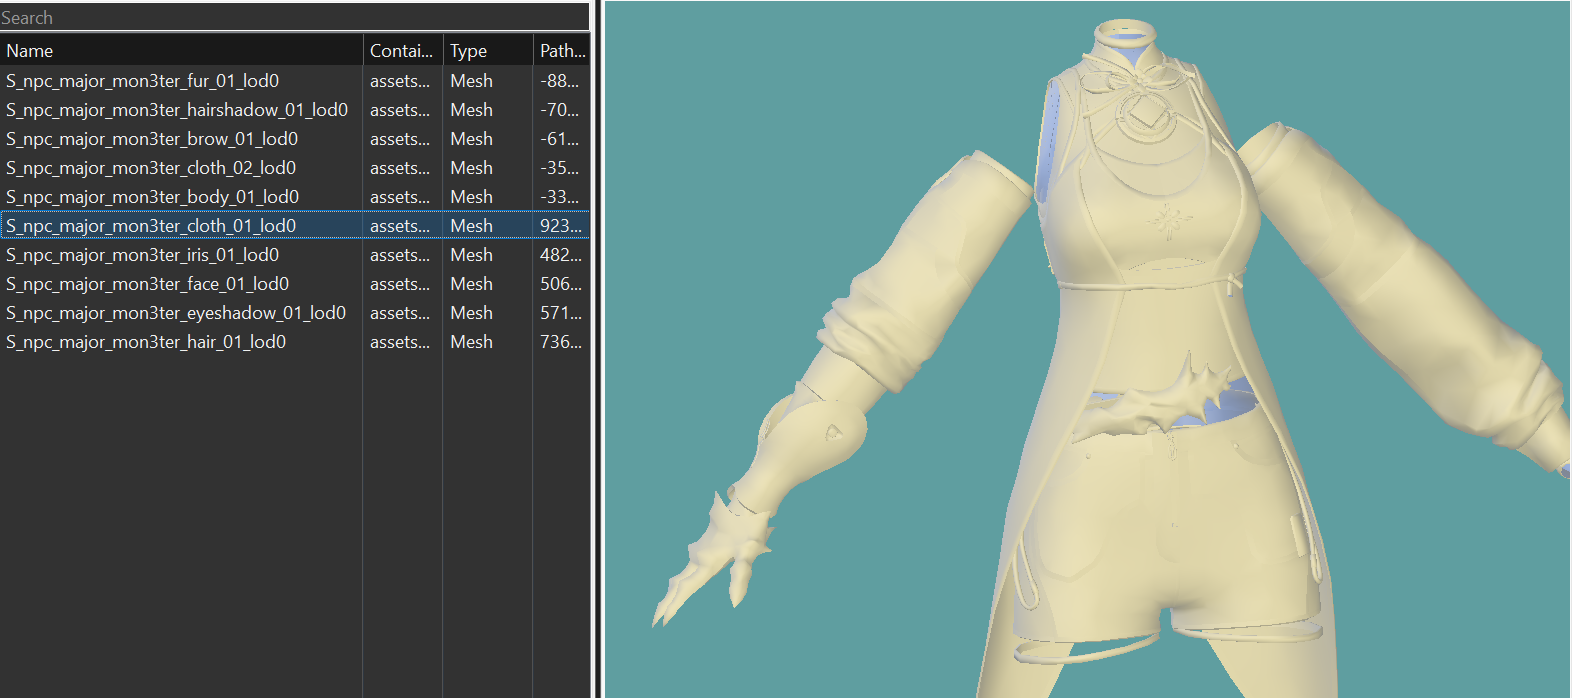
Task: Select S_npc_major_mon3ter_cloth_01_lod0 row
Action: 295,226
